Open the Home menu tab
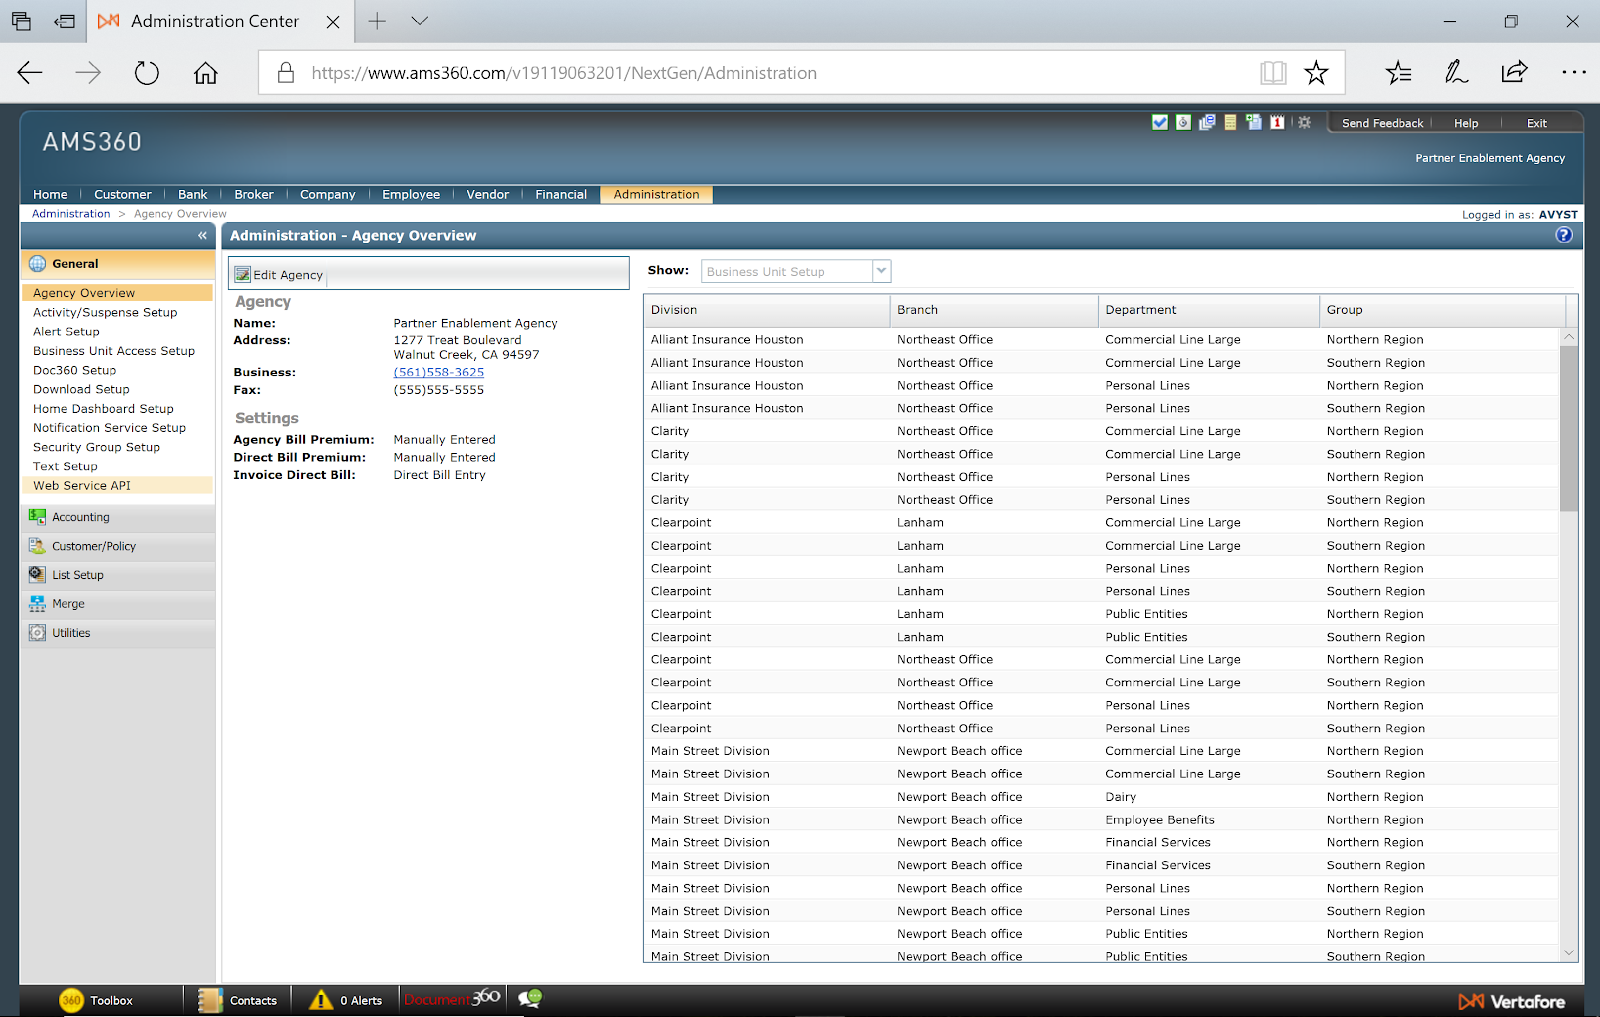The width and height of the screenshot is (1600, 1017). pyautogui.click(x=50, y=194)
